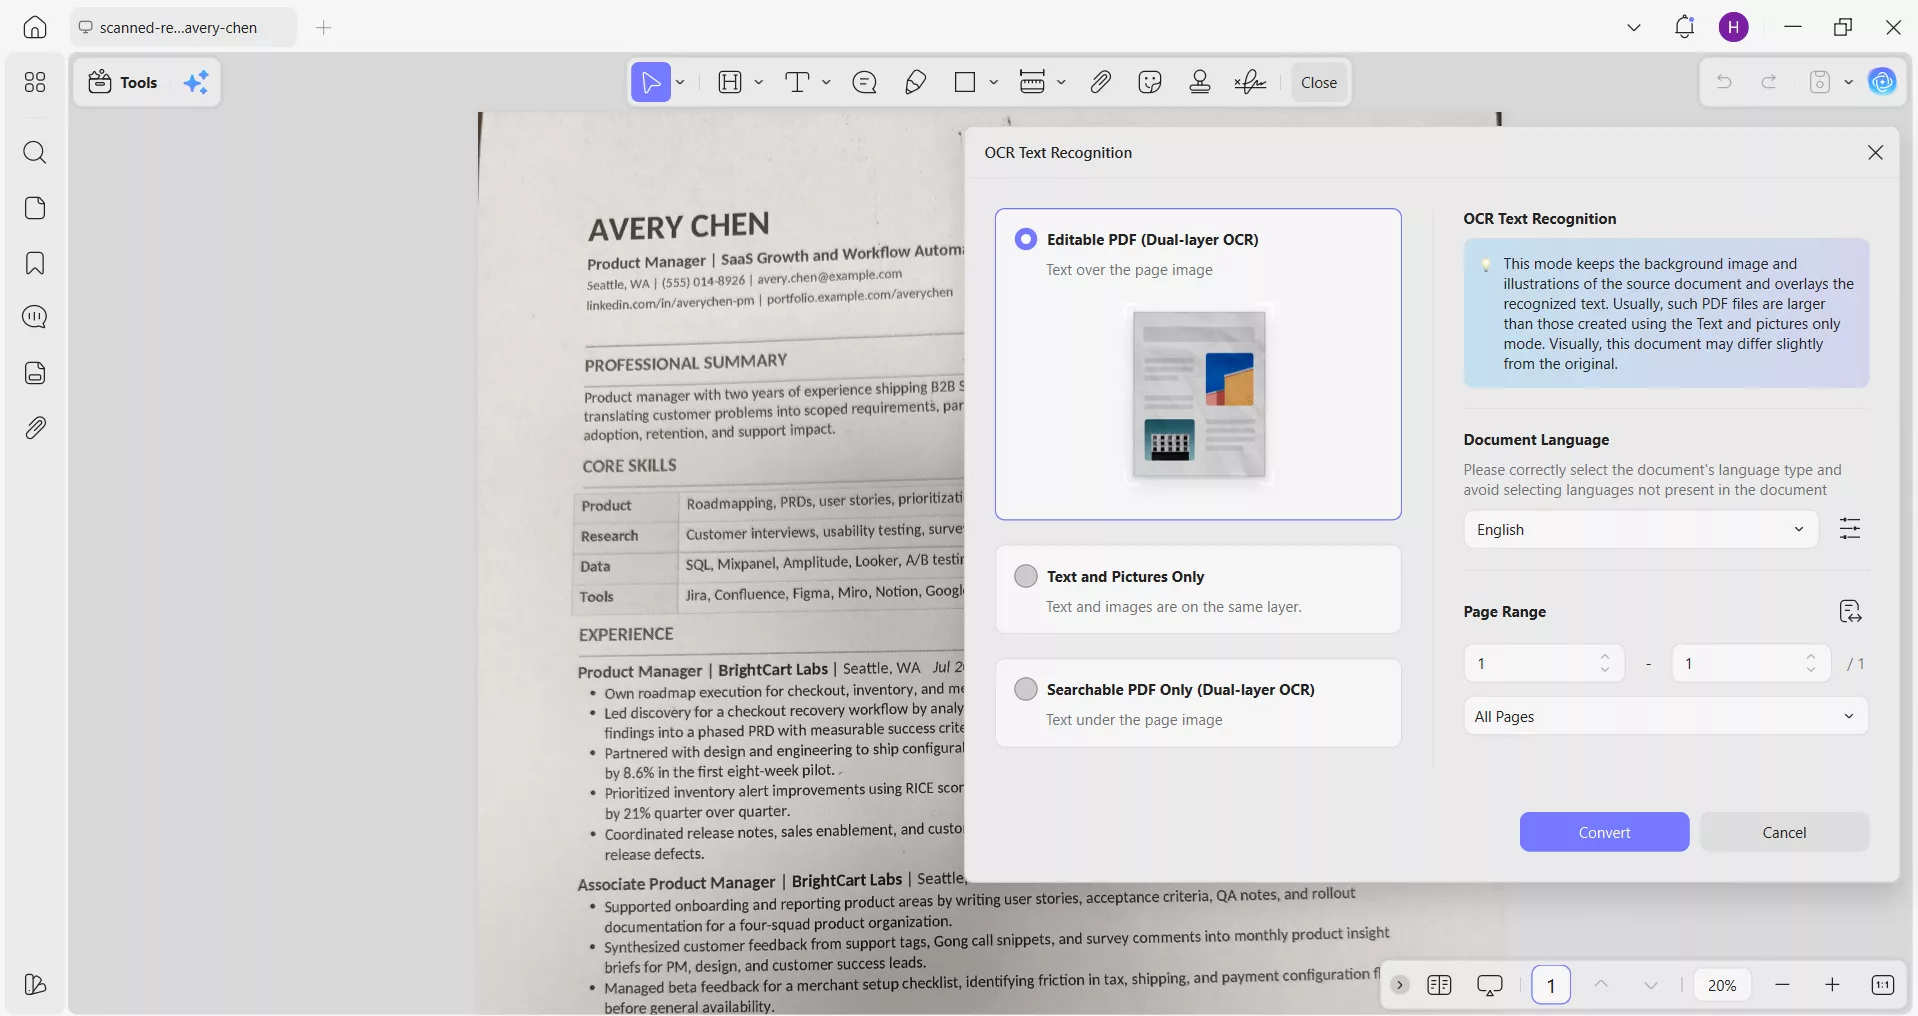
Task: Cancel the OCR dialog
Action: coord(1784,832)
